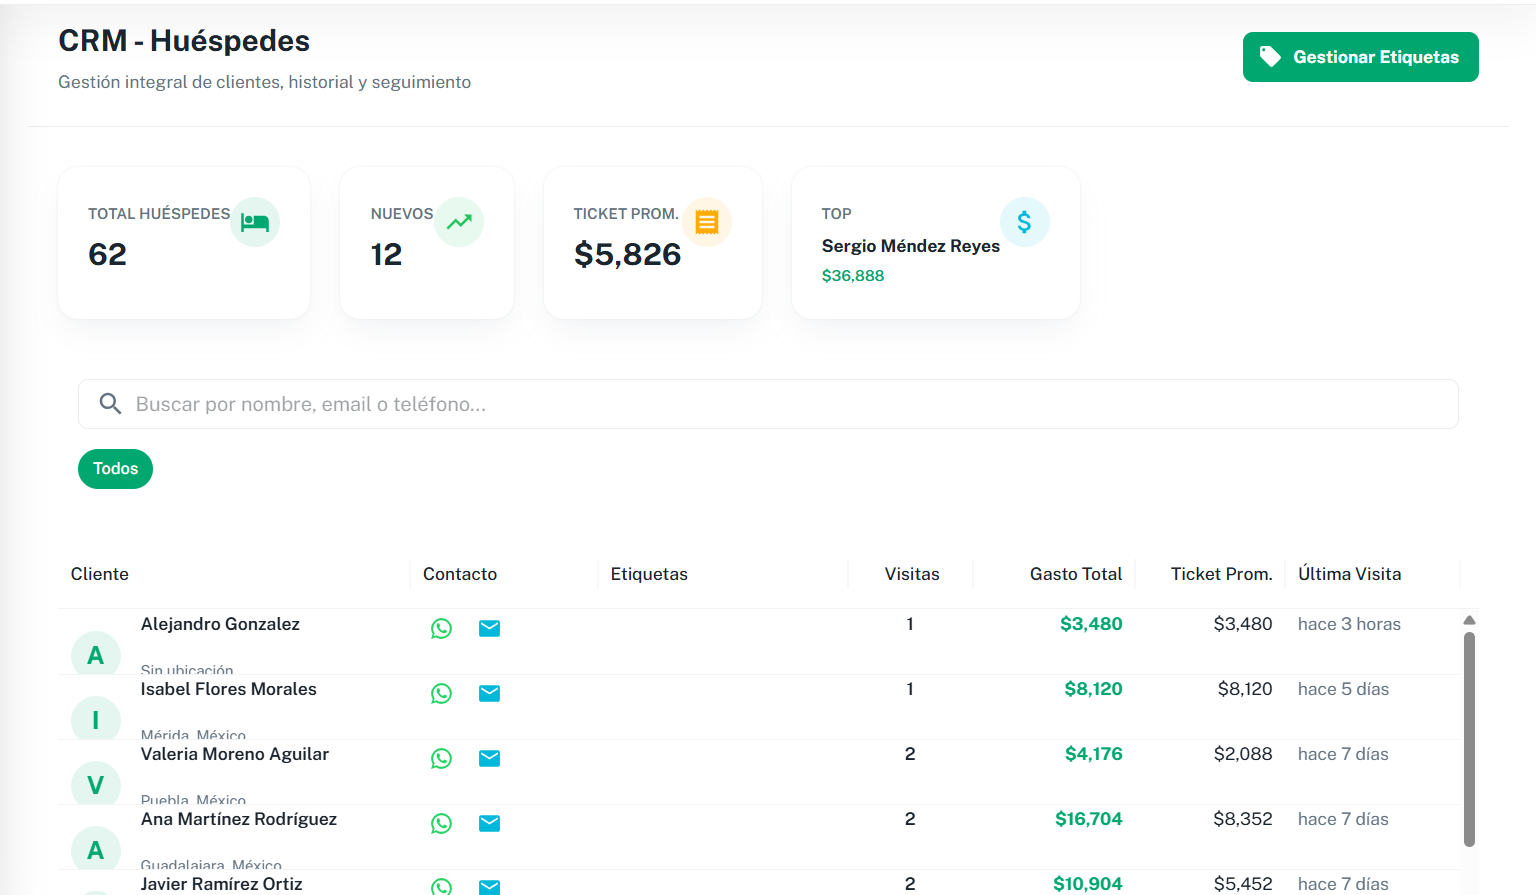
Task: Click the trending arrow icon in Nuevos card
Action: pos(459,222)
